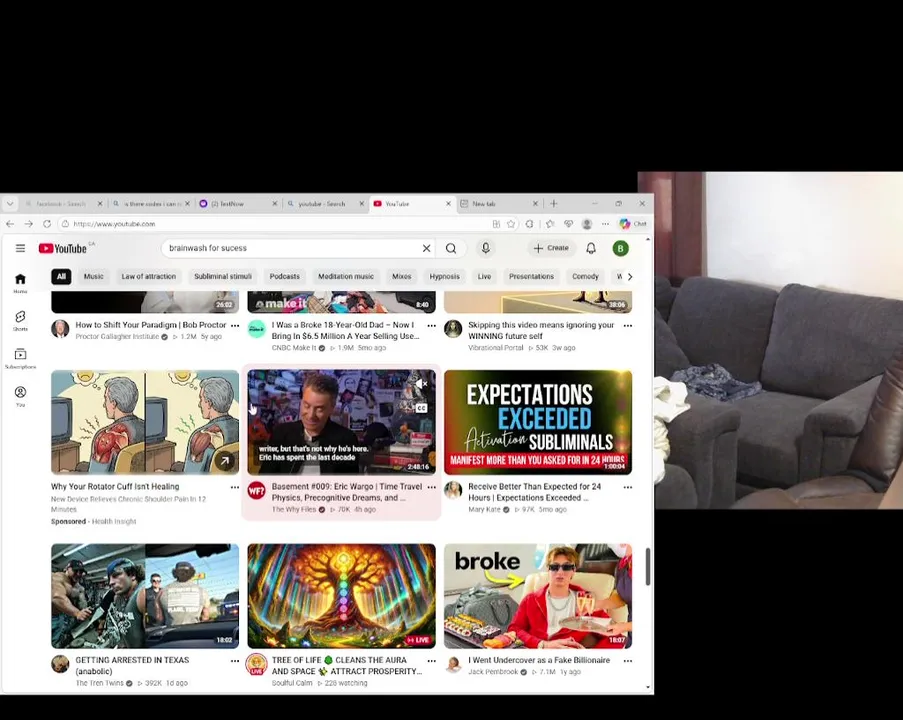
Task: Select the Music filter chip
Action: click(93, 276)
